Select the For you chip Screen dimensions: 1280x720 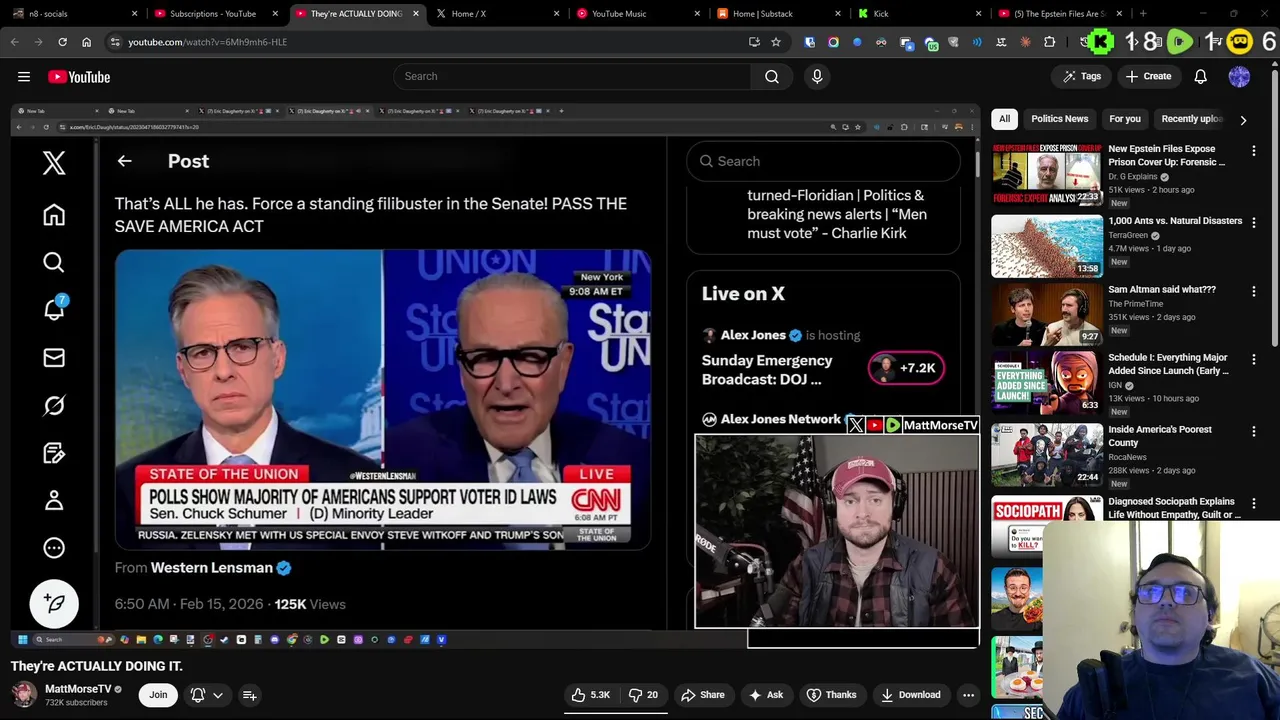click(1124, 119)
